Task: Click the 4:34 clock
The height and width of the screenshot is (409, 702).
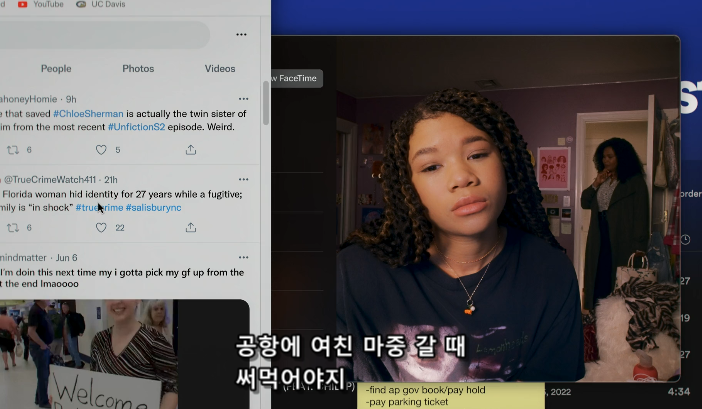Action: (x=679, y=392)
